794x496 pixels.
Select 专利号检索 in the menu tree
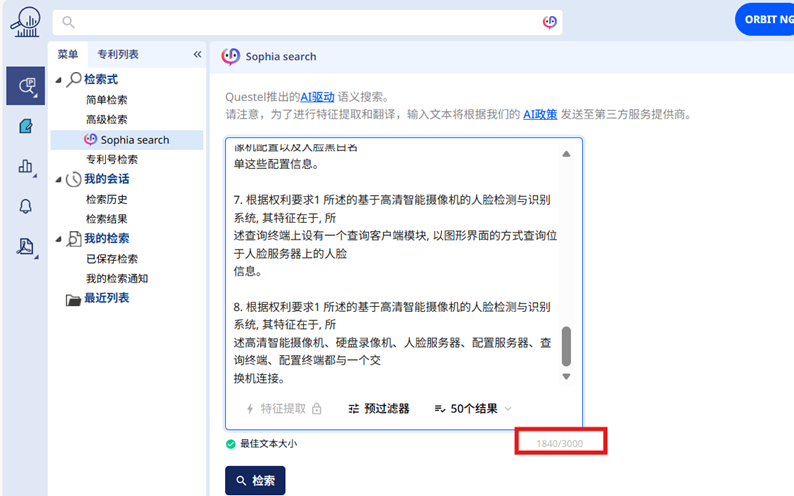tap(112, 159)
